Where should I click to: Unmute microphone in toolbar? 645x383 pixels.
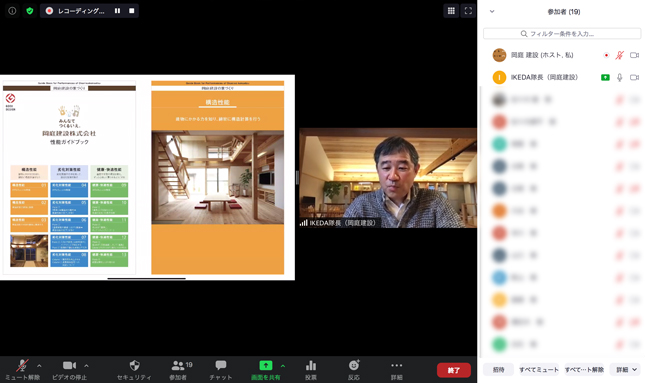pos(22,370)
